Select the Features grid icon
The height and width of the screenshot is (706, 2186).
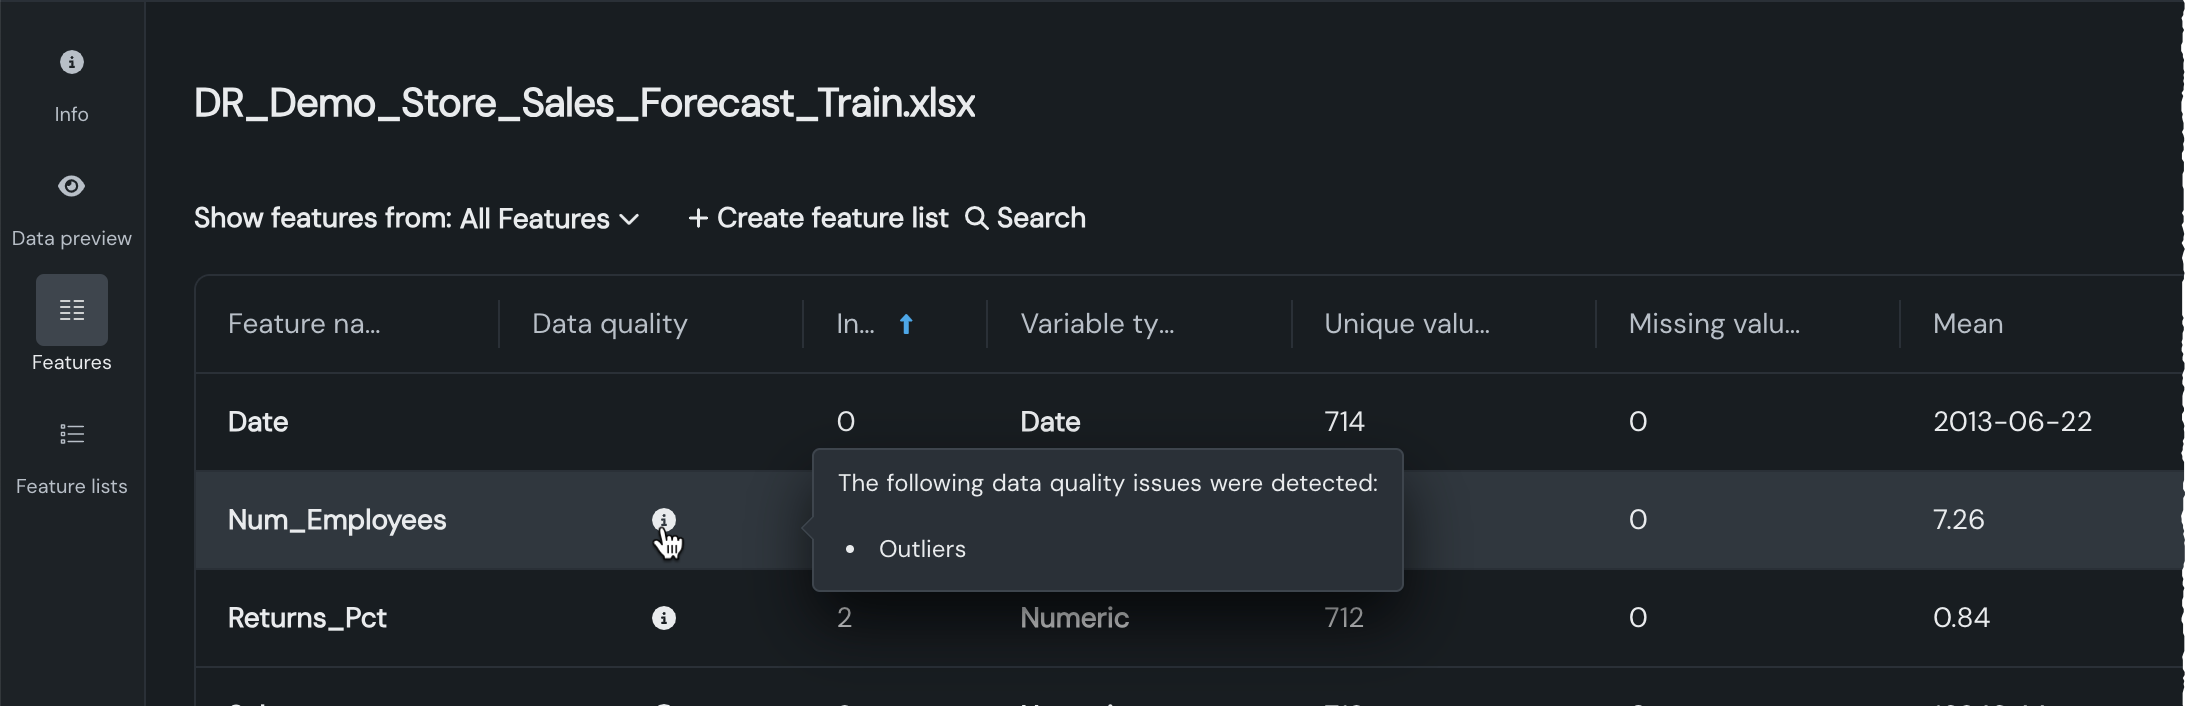coord(71,310)
